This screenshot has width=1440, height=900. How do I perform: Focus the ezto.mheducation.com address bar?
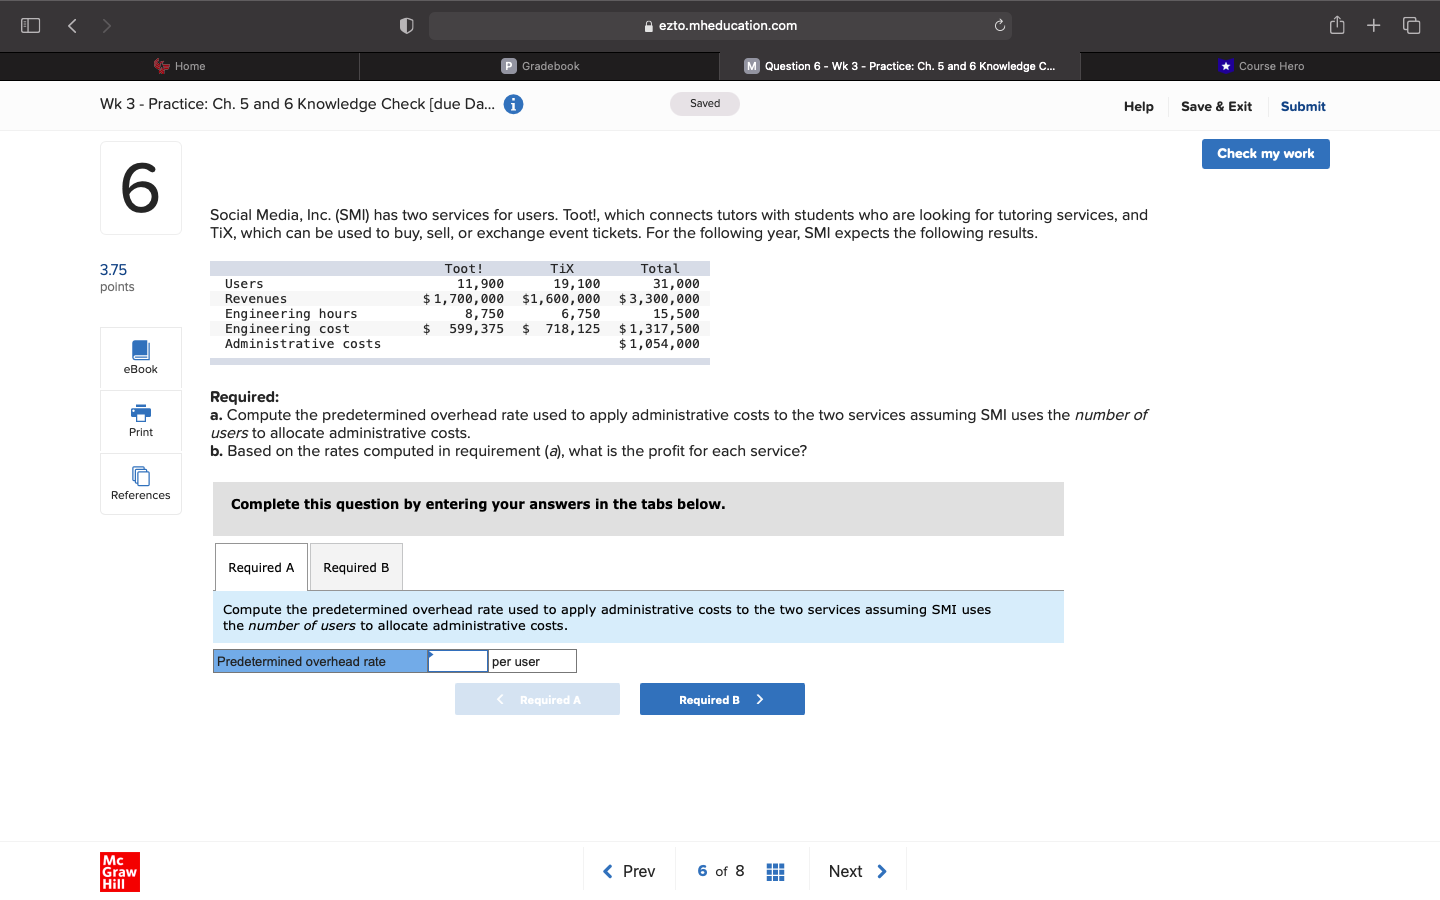pos(720,26)
